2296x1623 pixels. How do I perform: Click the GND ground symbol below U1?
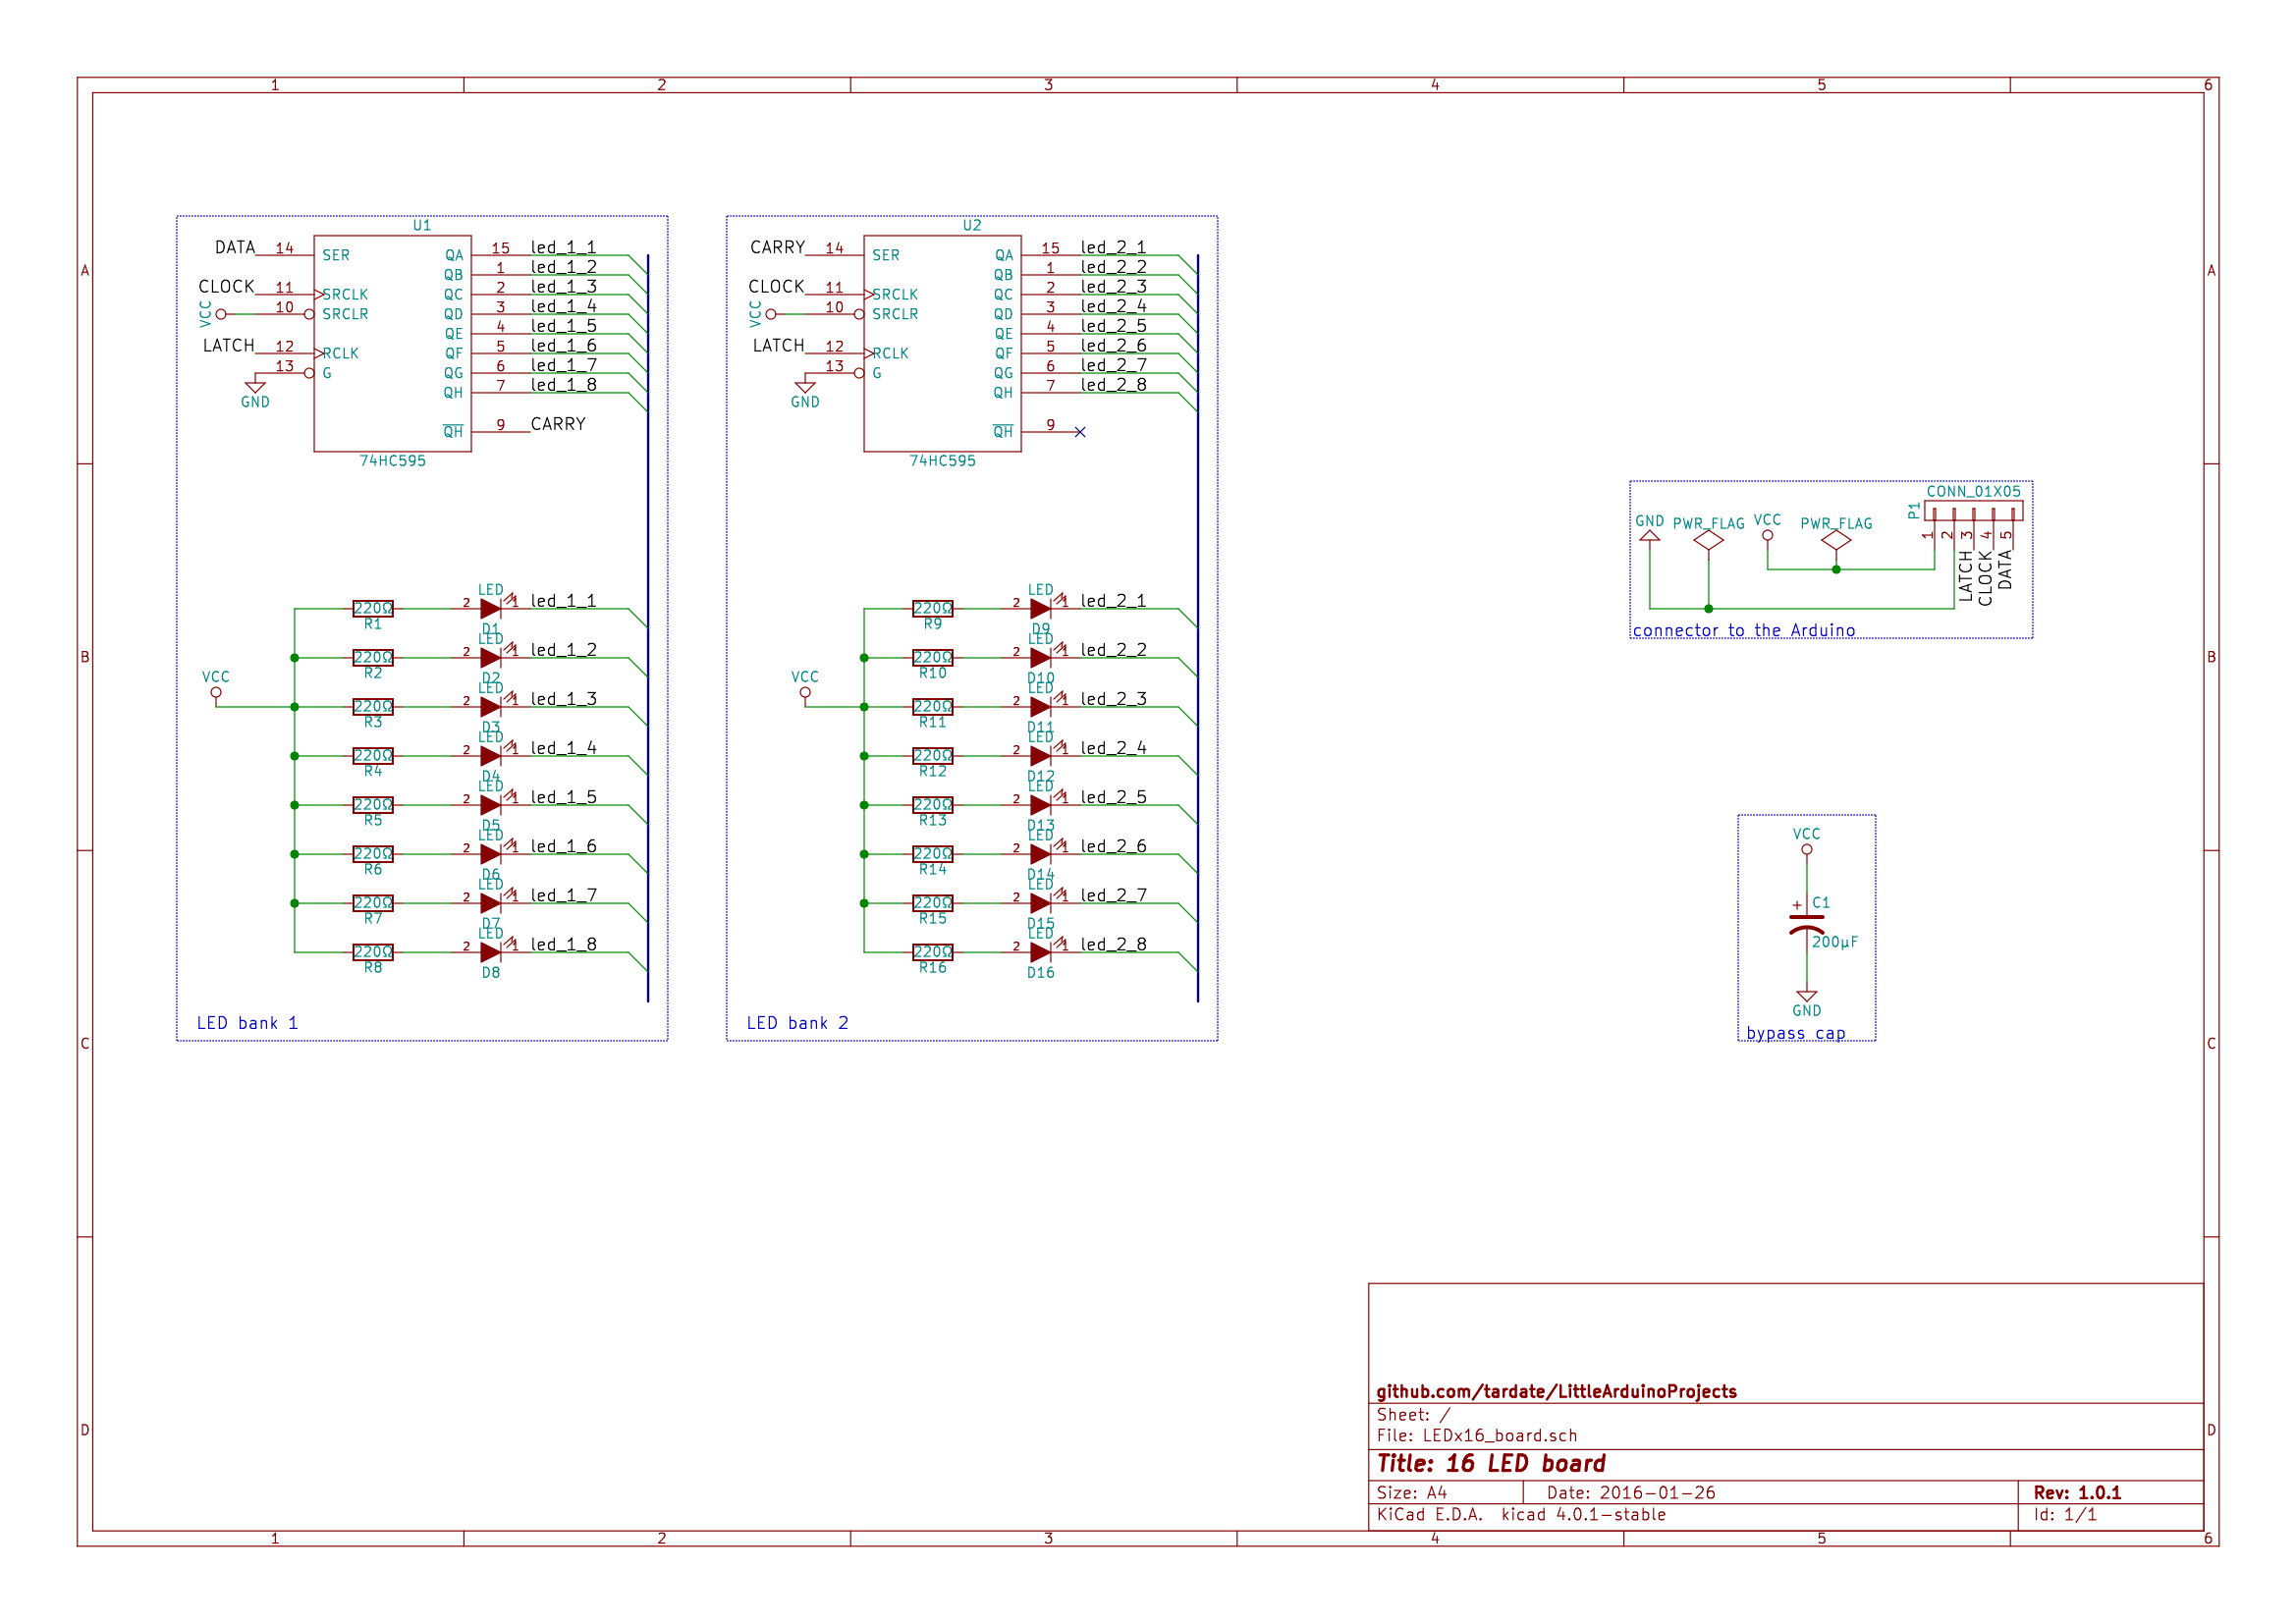coord(254,385)
